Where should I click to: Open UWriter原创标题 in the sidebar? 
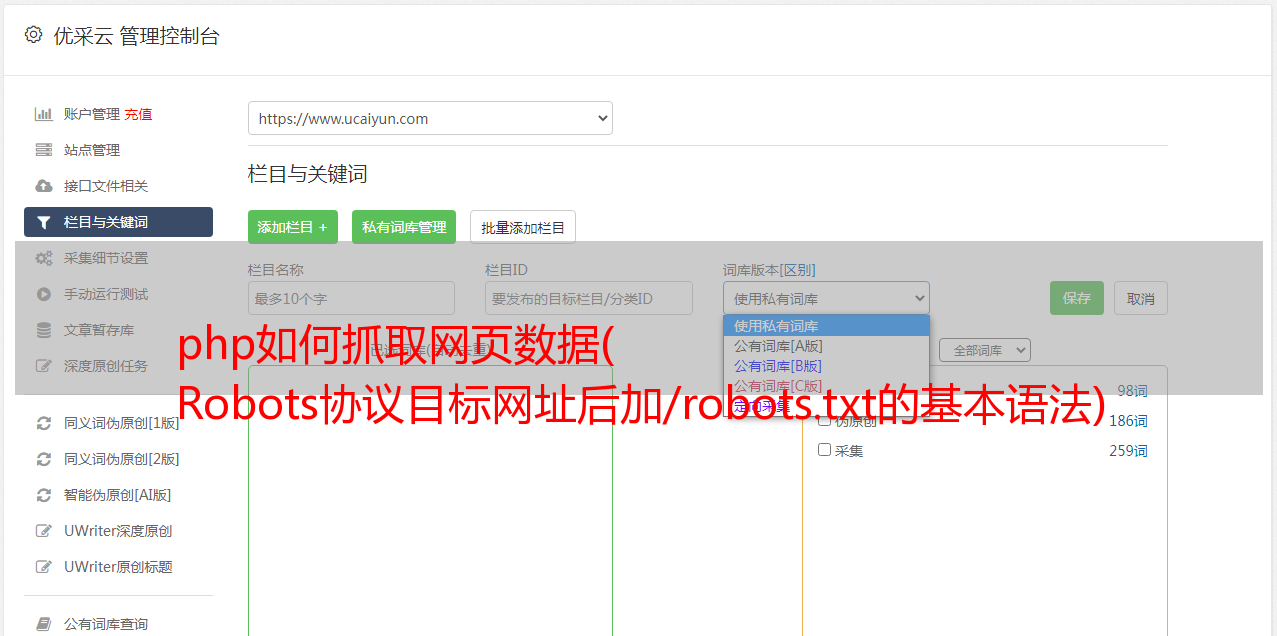[118, 567]
